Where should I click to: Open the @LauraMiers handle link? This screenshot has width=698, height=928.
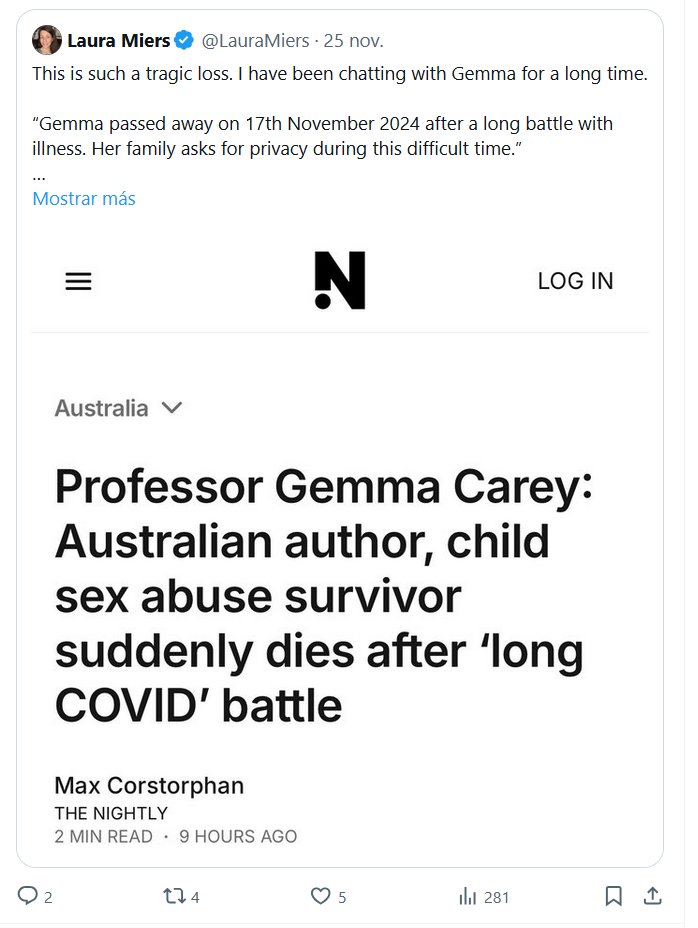[256, 41]
